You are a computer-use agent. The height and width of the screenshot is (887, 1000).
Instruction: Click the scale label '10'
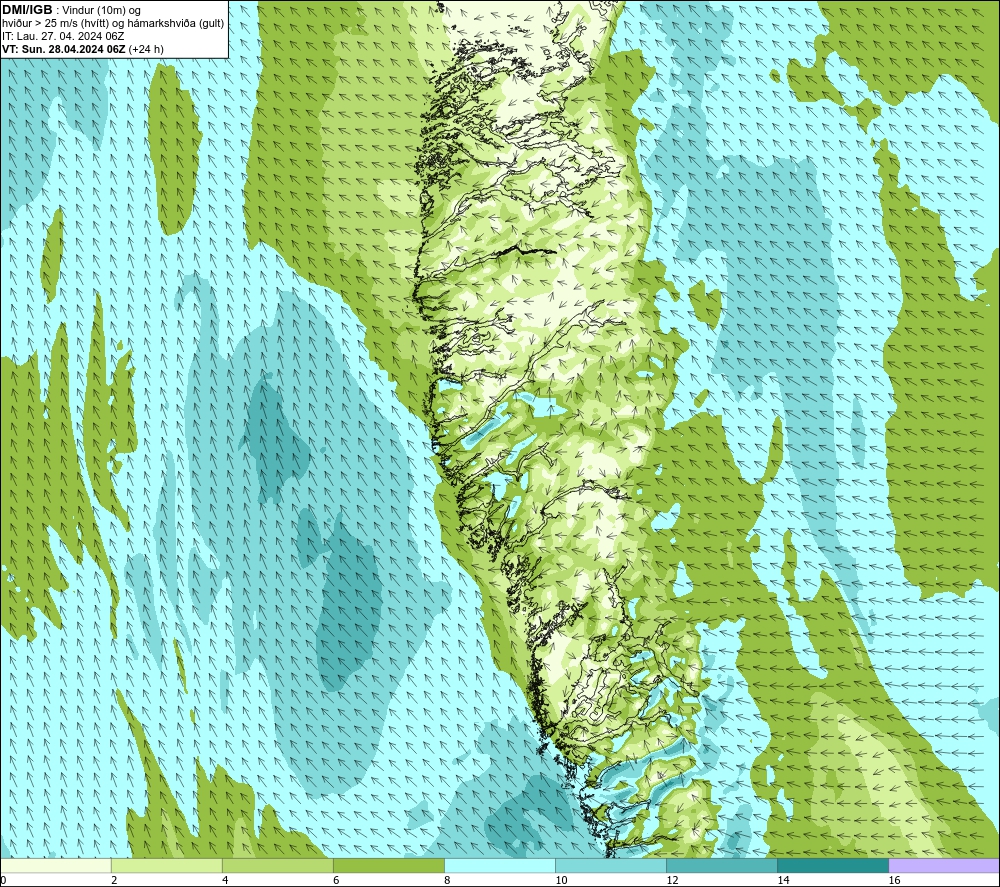561,880
